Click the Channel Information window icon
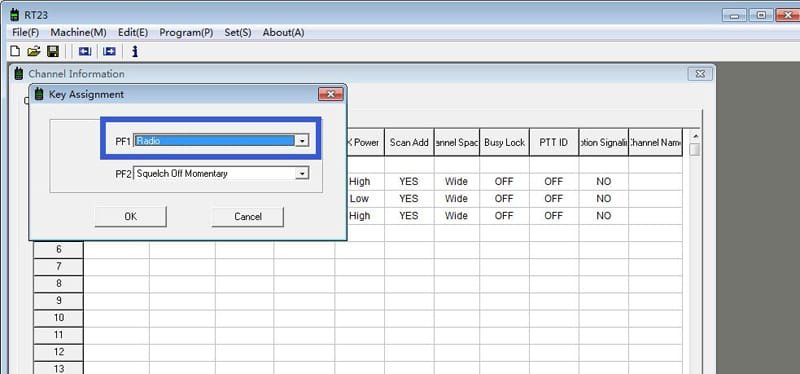This screenshot has width=800, height=374. tap(19, 74)
